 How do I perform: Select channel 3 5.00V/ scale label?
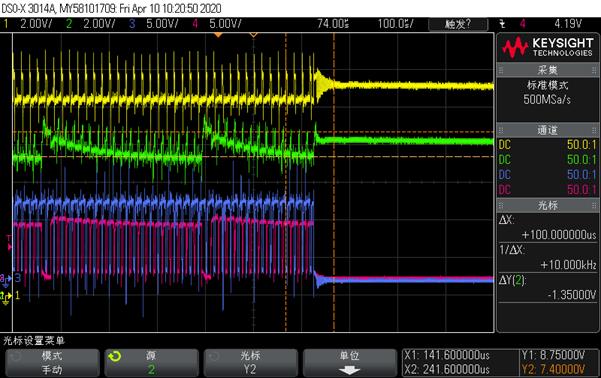click(x=162, y=24)
